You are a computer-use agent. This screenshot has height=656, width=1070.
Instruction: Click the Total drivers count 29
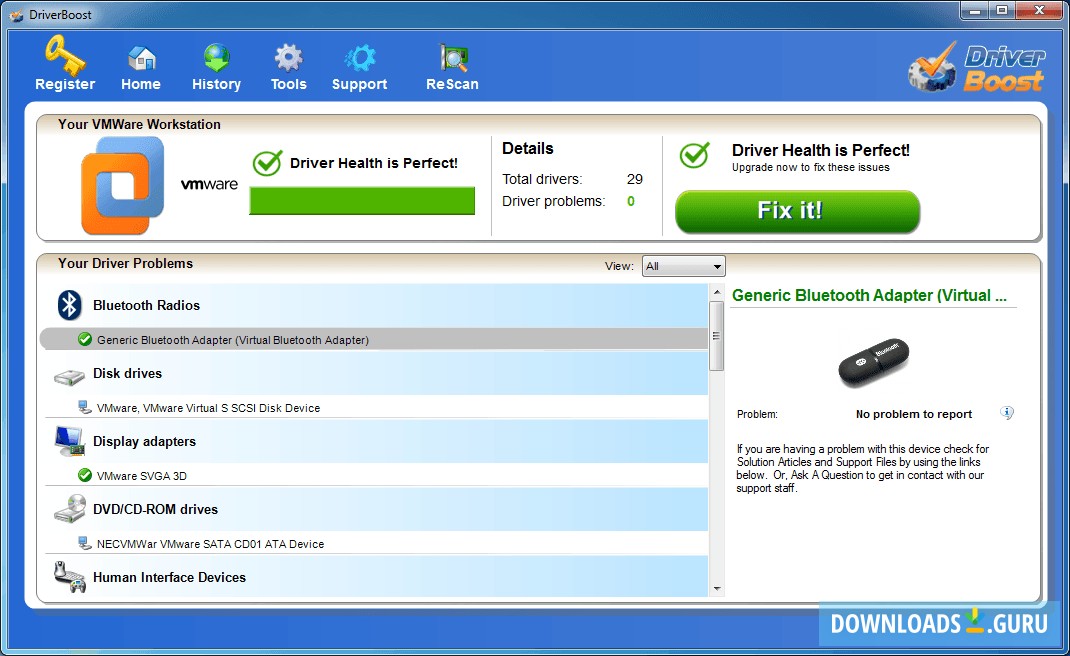tap(635, 179)
